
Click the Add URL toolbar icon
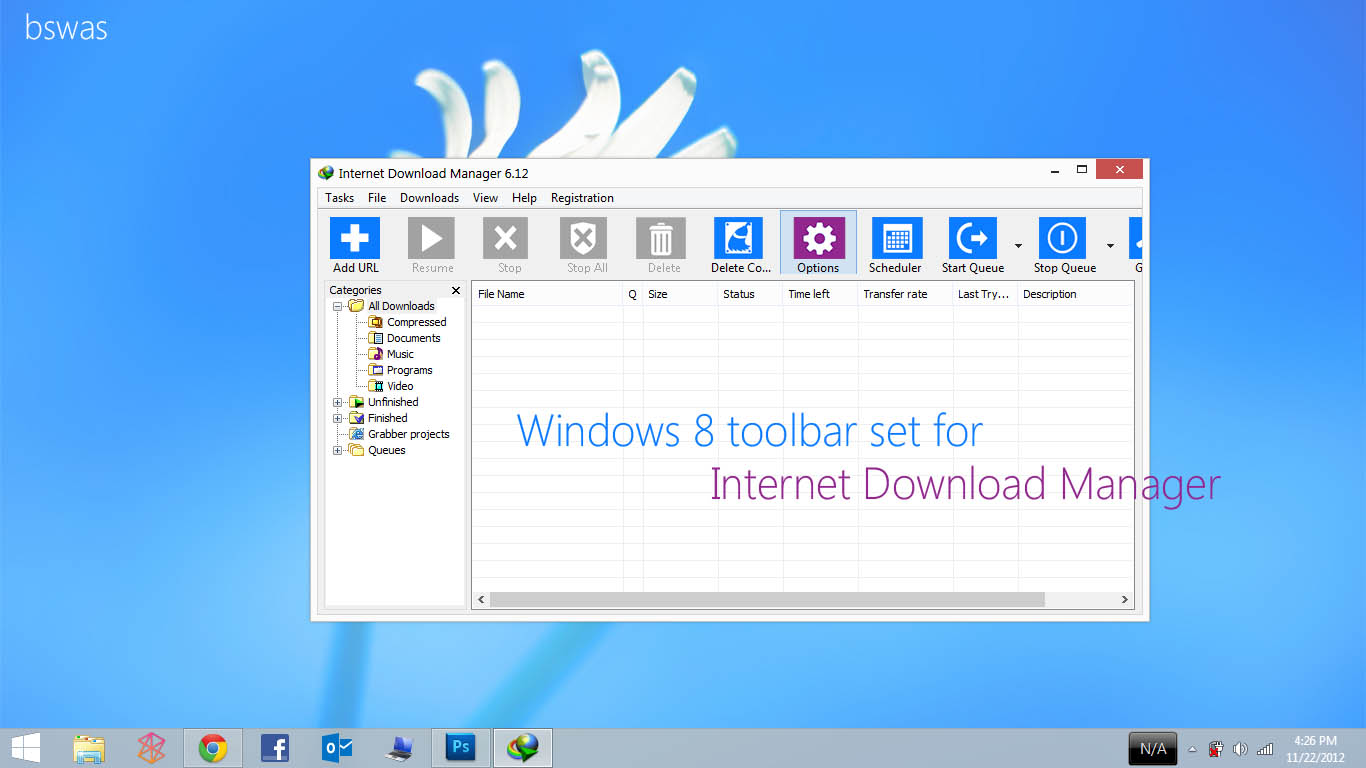coord(355,240)
